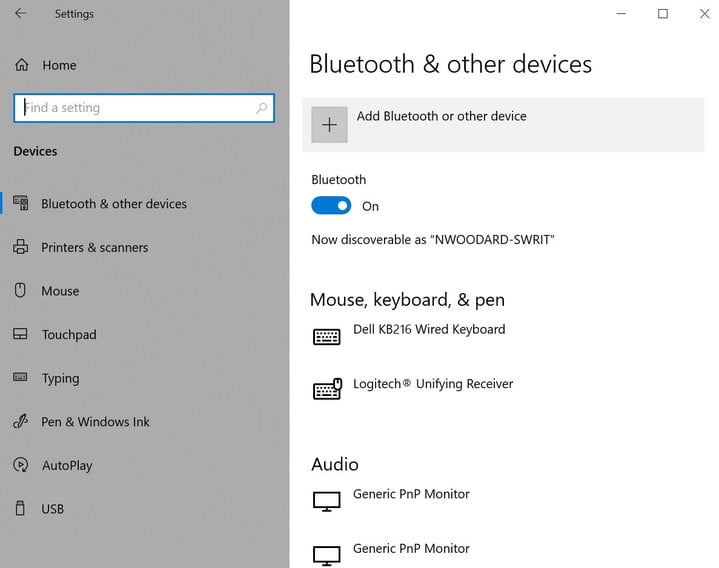Click the plus icon to add device
Viewport: 719px width, 568px height.
329,125
